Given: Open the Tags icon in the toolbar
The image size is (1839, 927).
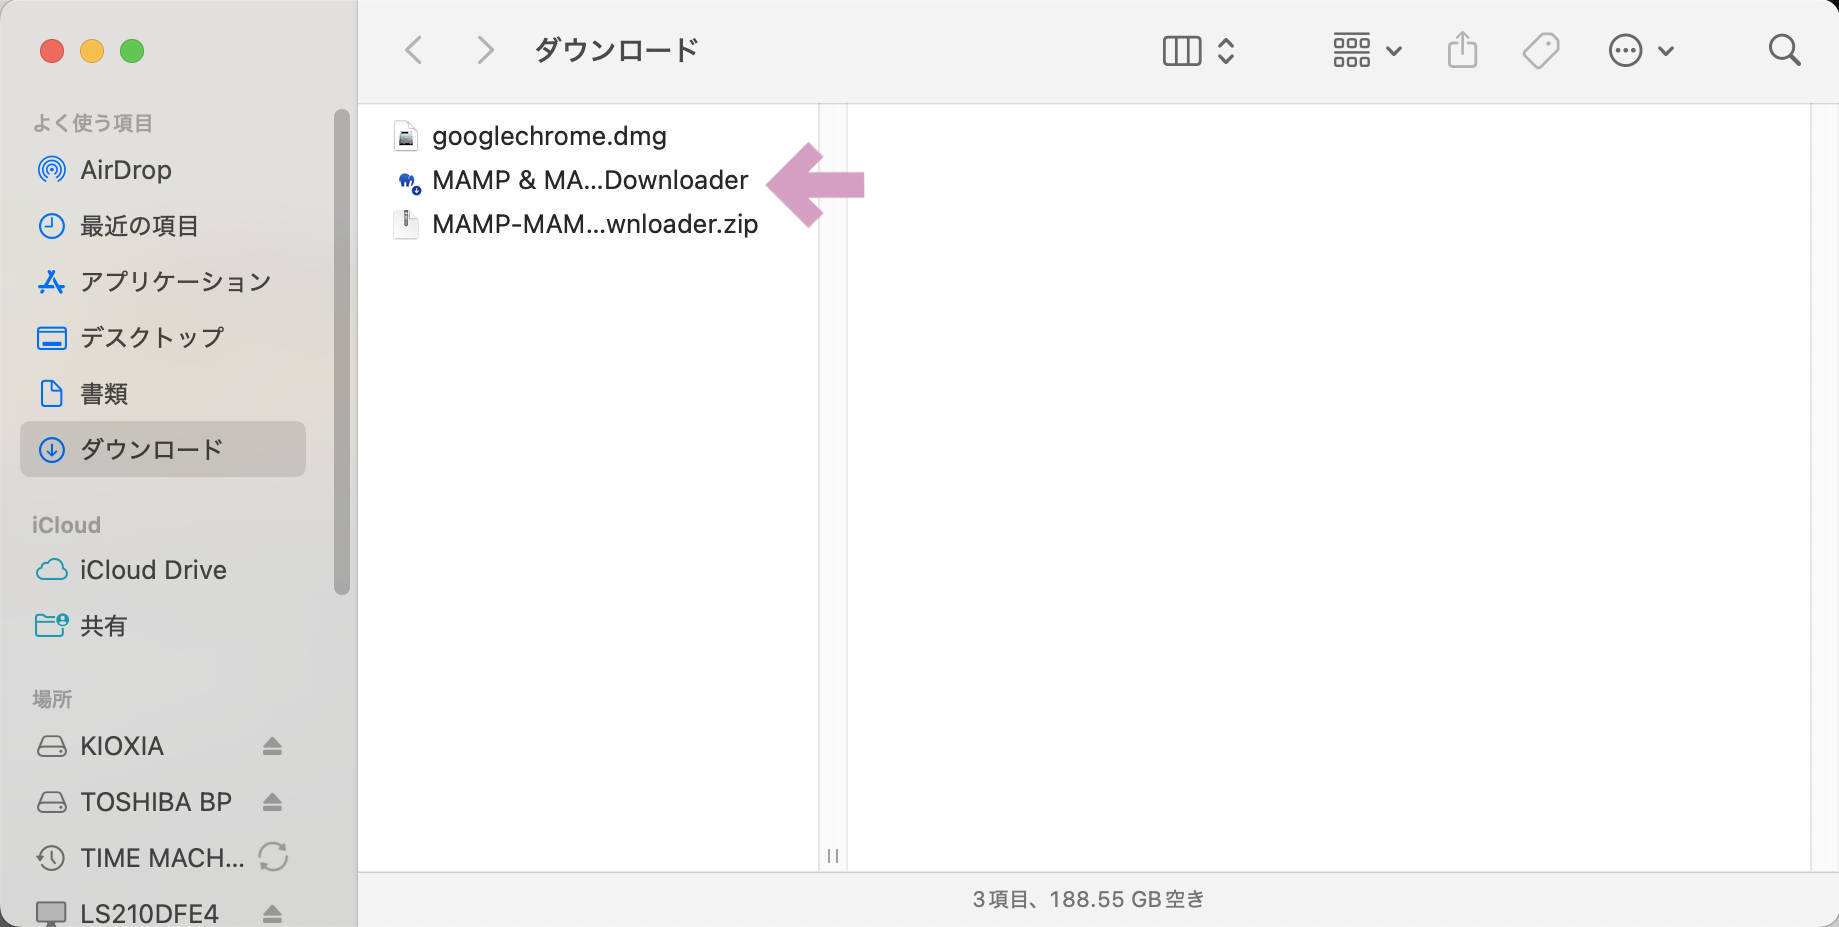Looking at the screenshot, I should (1539, 49).
